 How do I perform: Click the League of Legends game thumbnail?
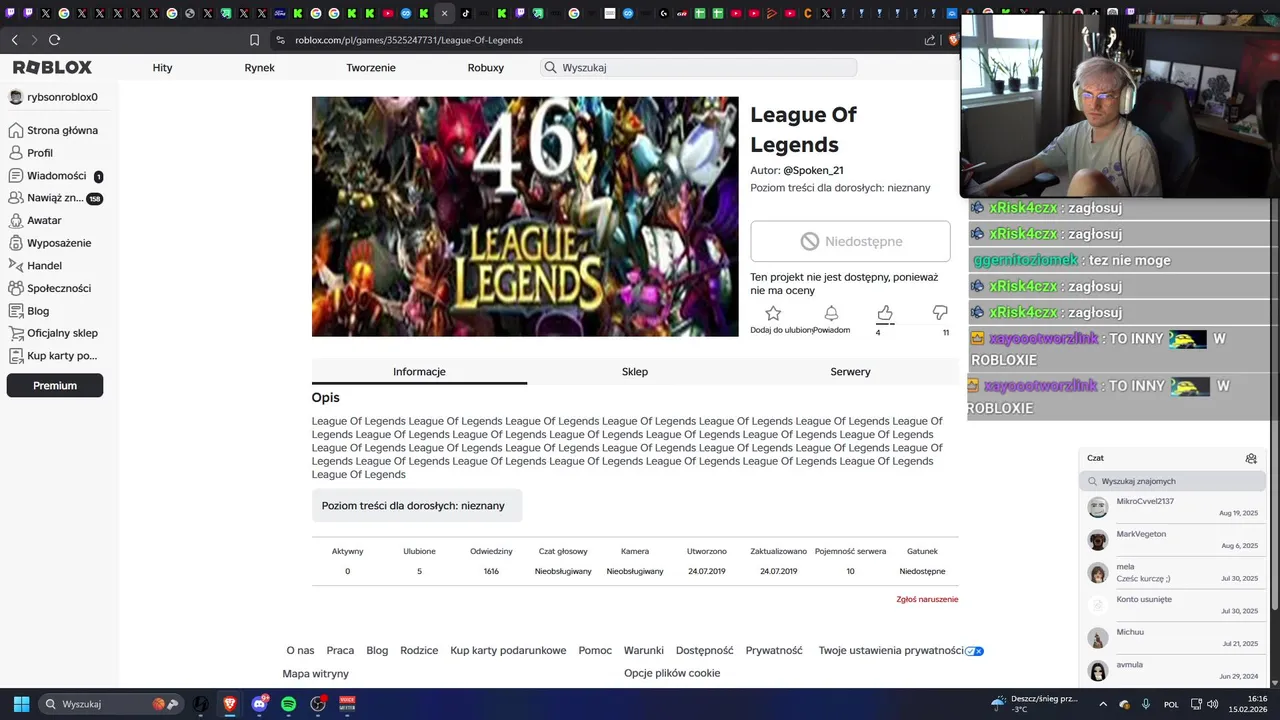(x=525, y=216)
